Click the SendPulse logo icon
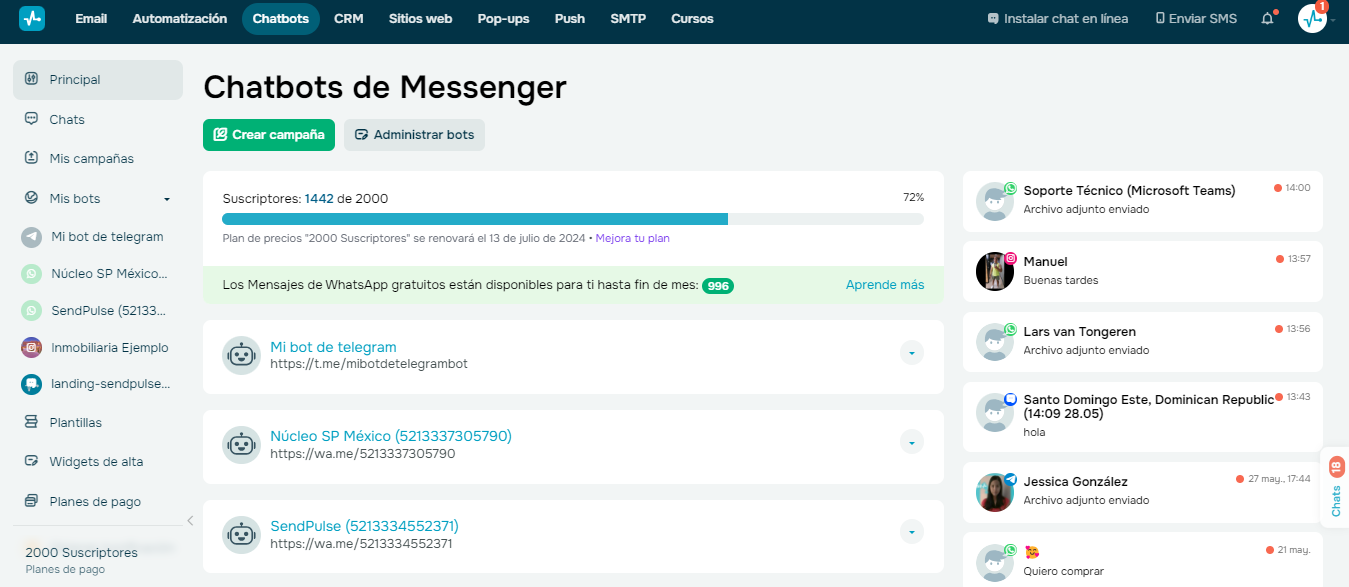 (x=32, y=18)
